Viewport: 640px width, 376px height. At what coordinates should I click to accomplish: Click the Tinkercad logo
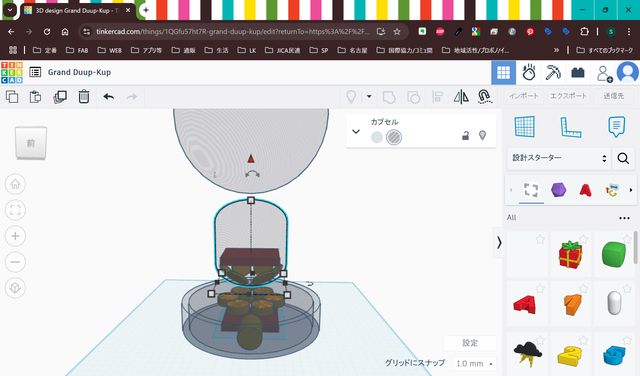pyautogui.click(x=12, y=73)
